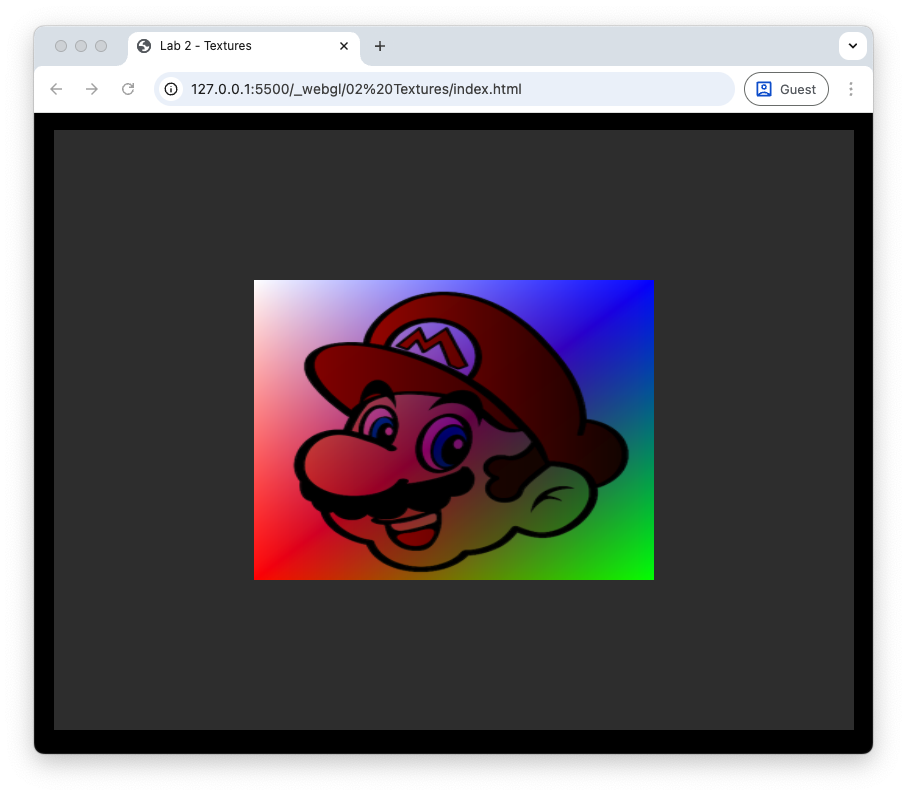Click the globe favicon on the tab
Image resolution: width=907 pixels, height=796 pixels.
pos(144,46)
